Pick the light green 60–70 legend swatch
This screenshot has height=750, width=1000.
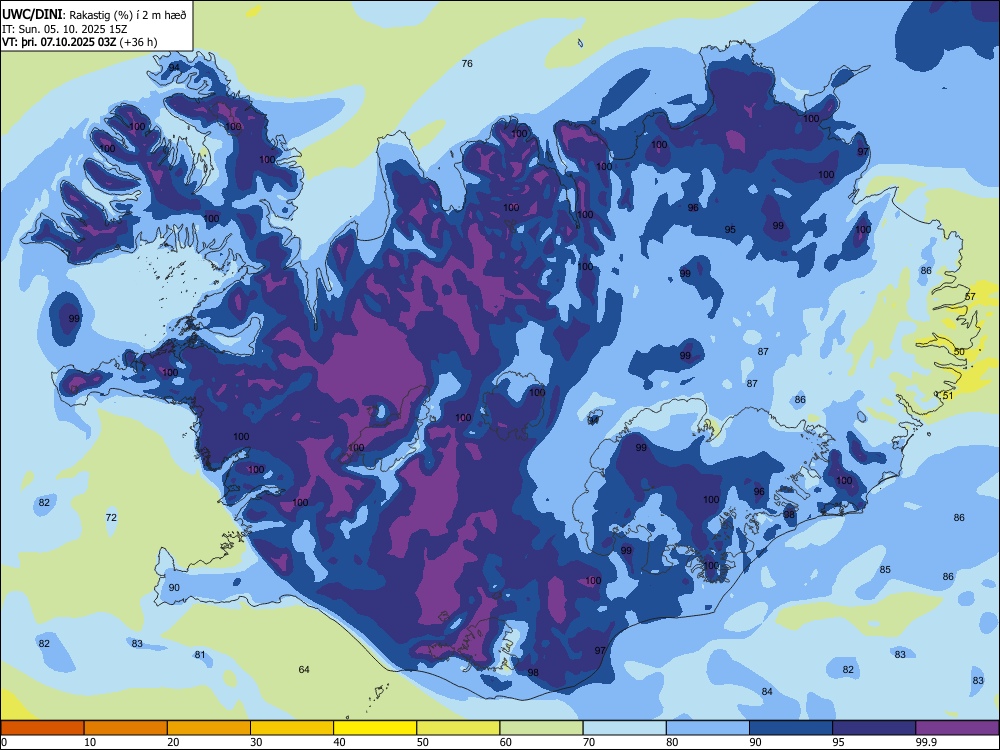[541, 728]
